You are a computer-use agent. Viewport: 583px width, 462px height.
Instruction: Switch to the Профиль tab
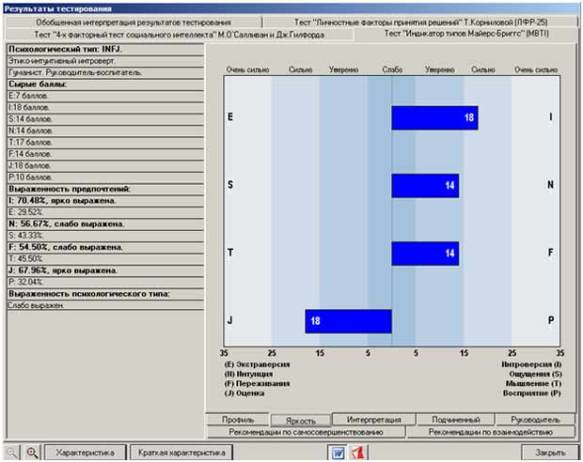pyautogui.click(x=238, y=420)
